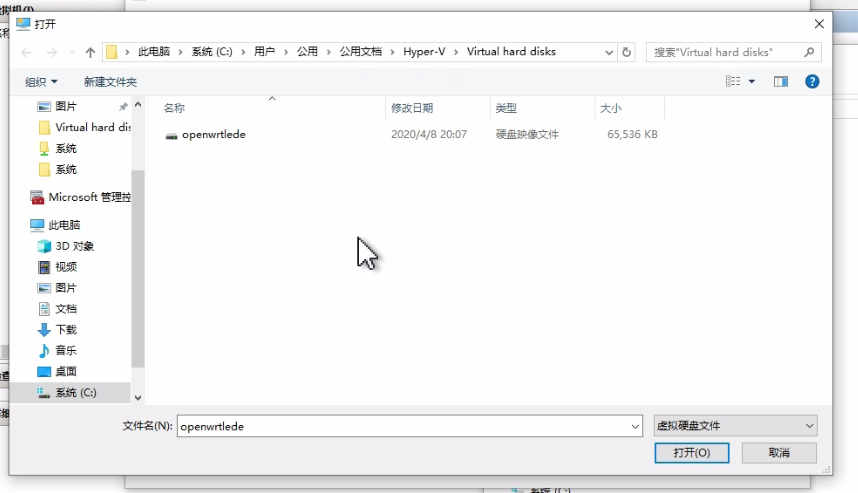Select pinned 图片 in quick access

point(66,106)
